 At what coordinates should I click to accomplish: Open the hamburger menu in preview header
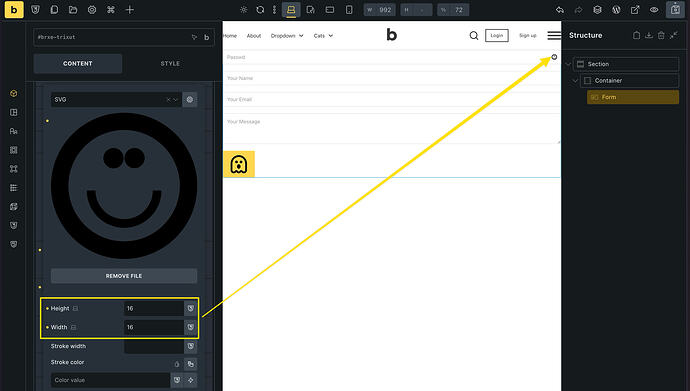tap(554, 36)
